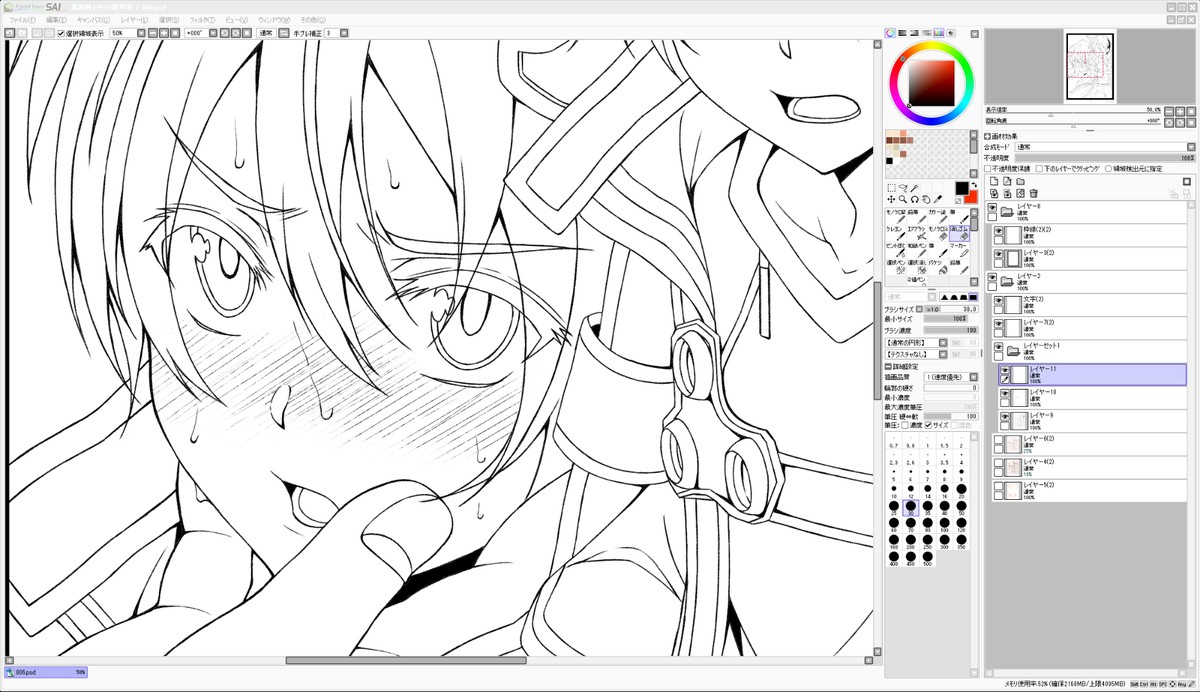
Task: Open the フィルタ menu
Action: click(x=202, y=20)
